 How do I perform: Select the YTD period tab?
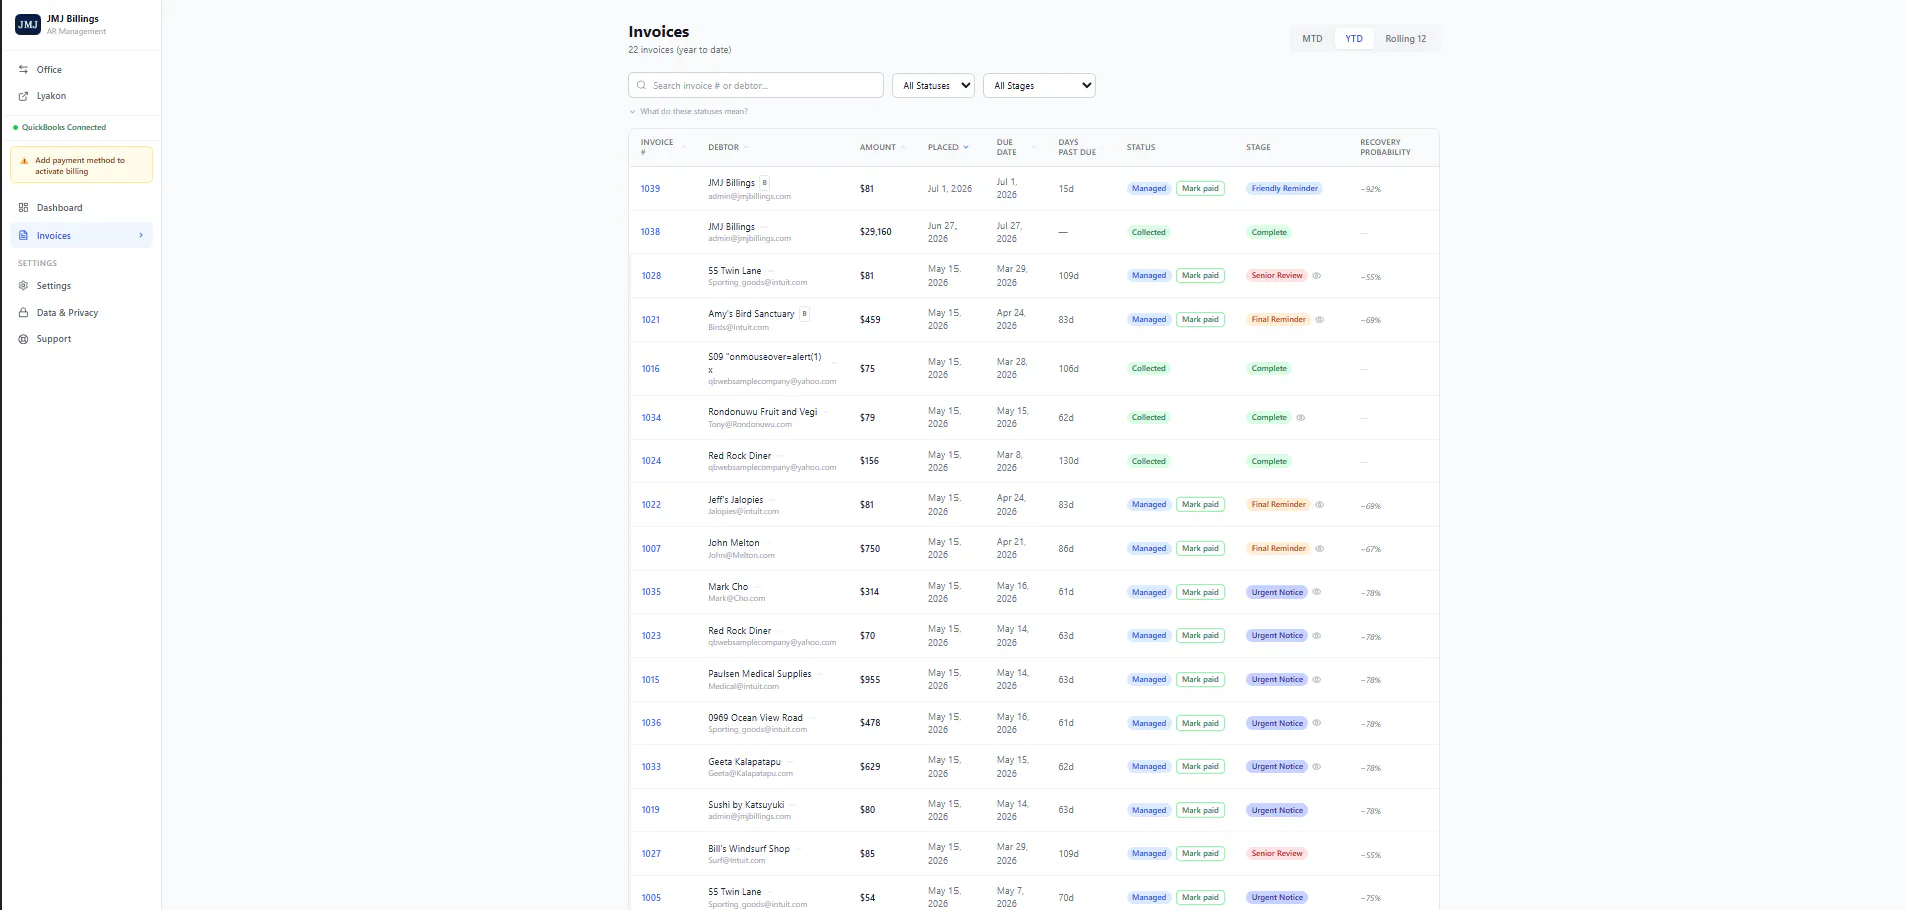click(x=1354, y=39)
